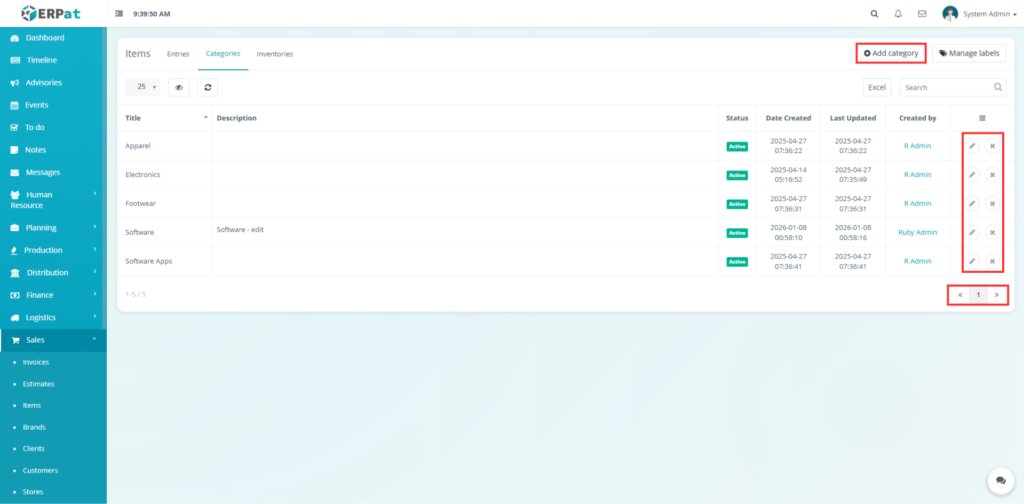Image resolution: width=1024 pixels, height=504 pixels.
Task: Open the System Admin user dropdown
Action: click(965, 14)
